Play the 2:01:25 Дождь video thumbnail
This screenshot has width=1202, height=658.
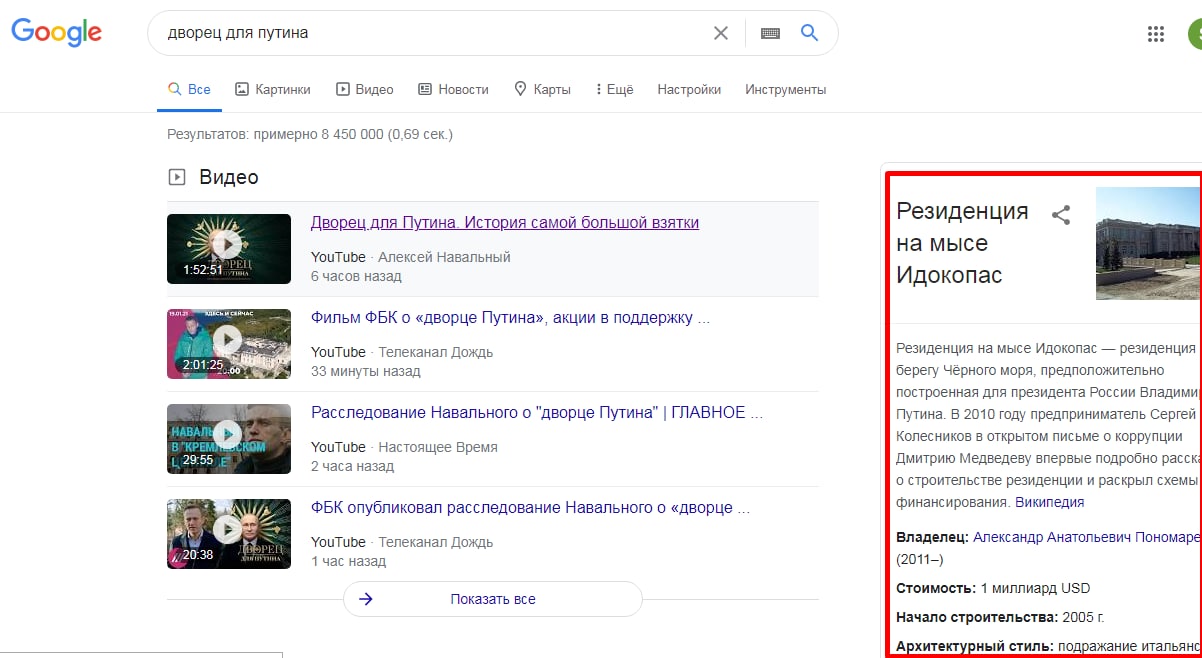pos(229,342)
